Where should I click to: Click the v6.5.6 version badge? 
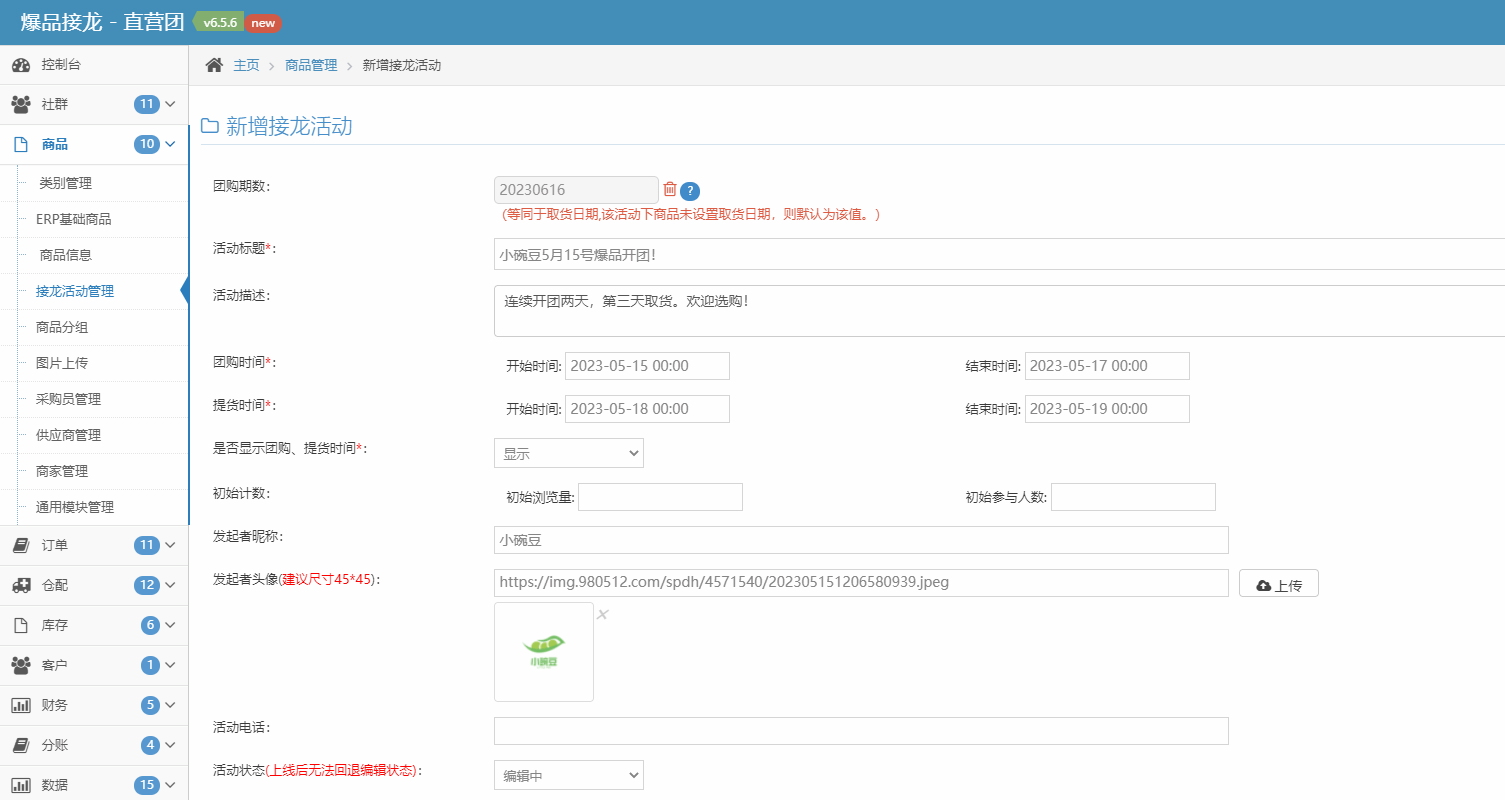pos(219,22)
